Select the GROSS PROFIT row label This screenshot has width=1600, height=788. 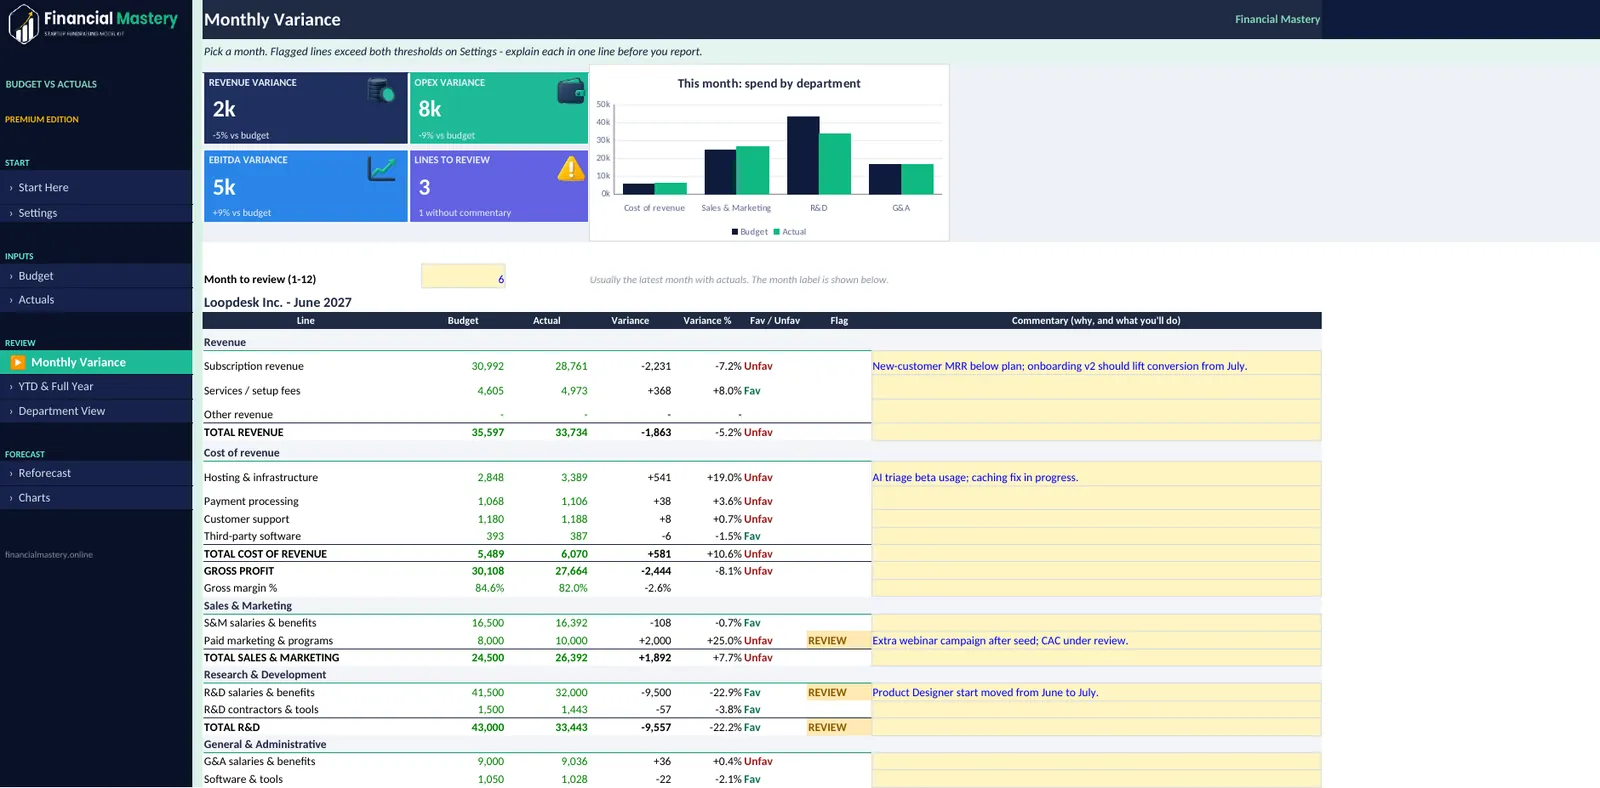(239, 571)
